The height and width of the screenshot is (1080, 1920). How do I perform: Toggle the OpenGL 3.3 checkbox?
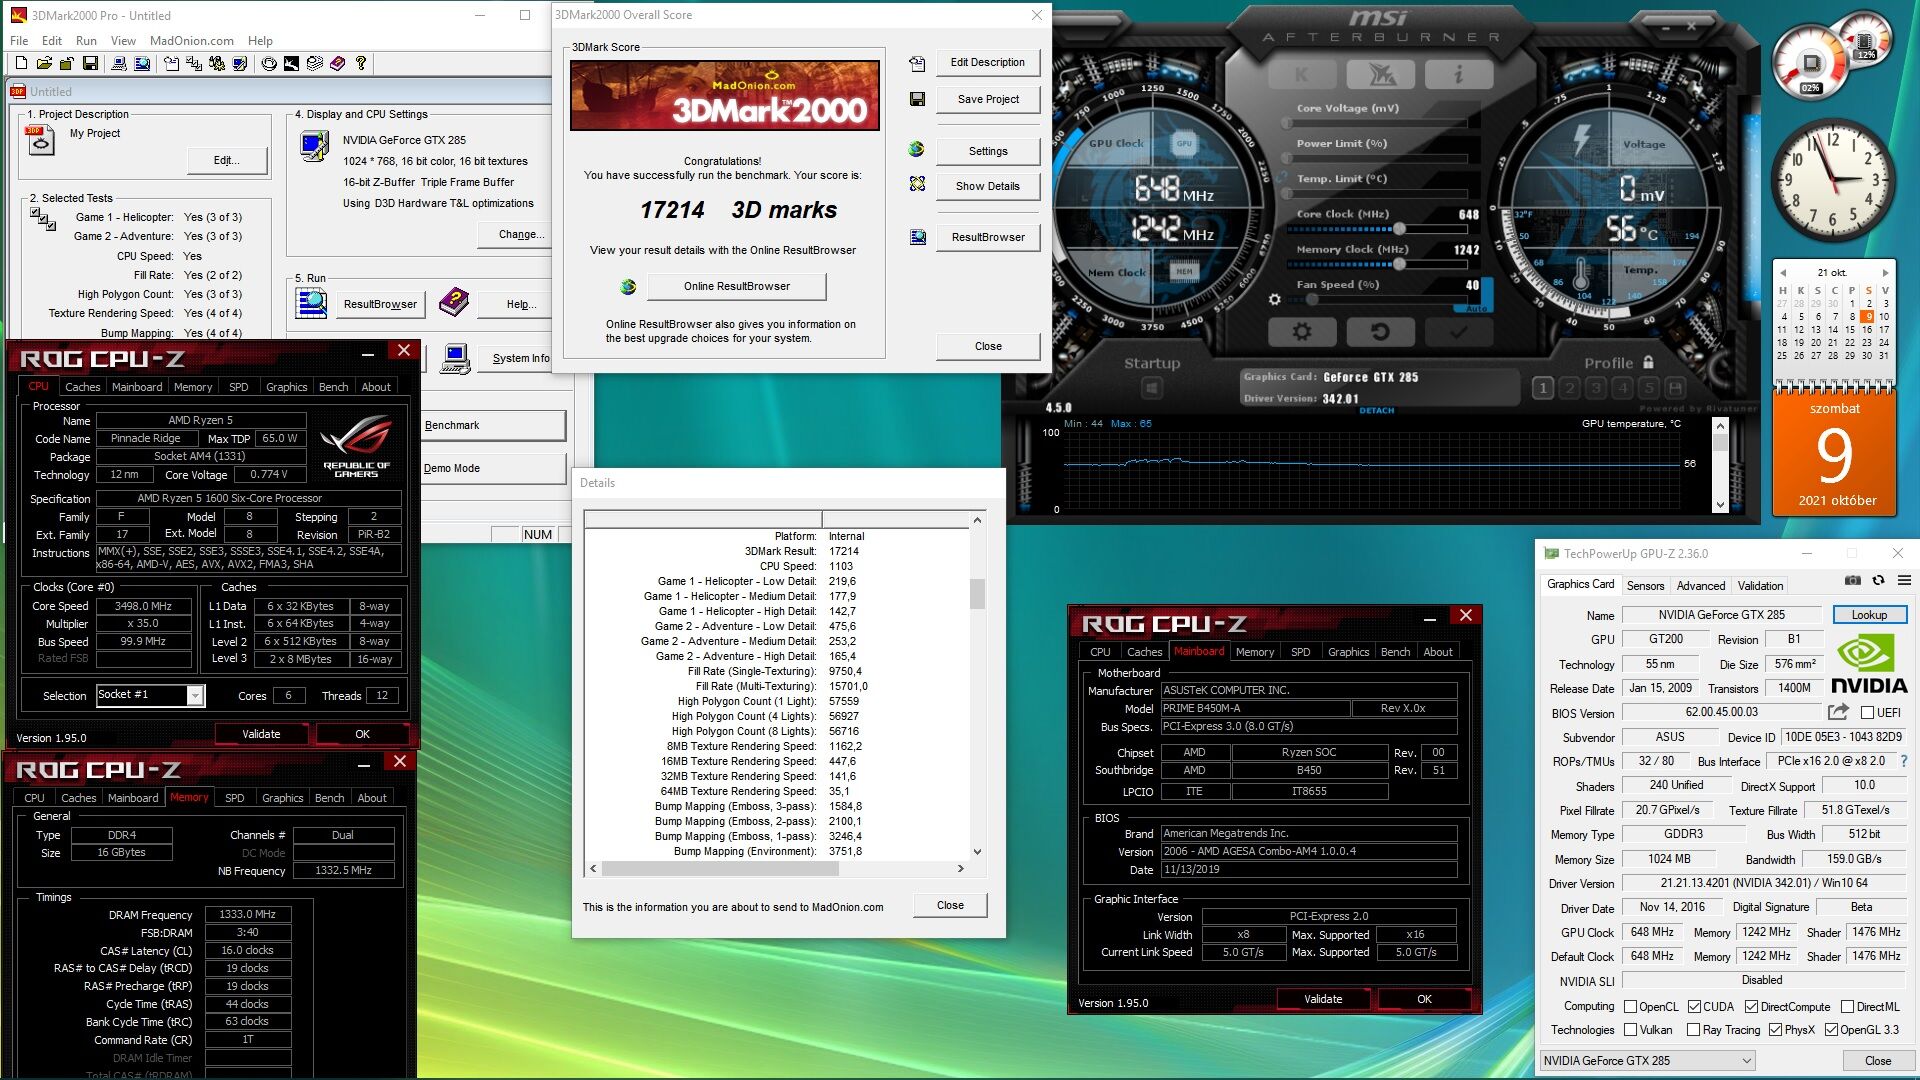click(x=1831, y=1030)
